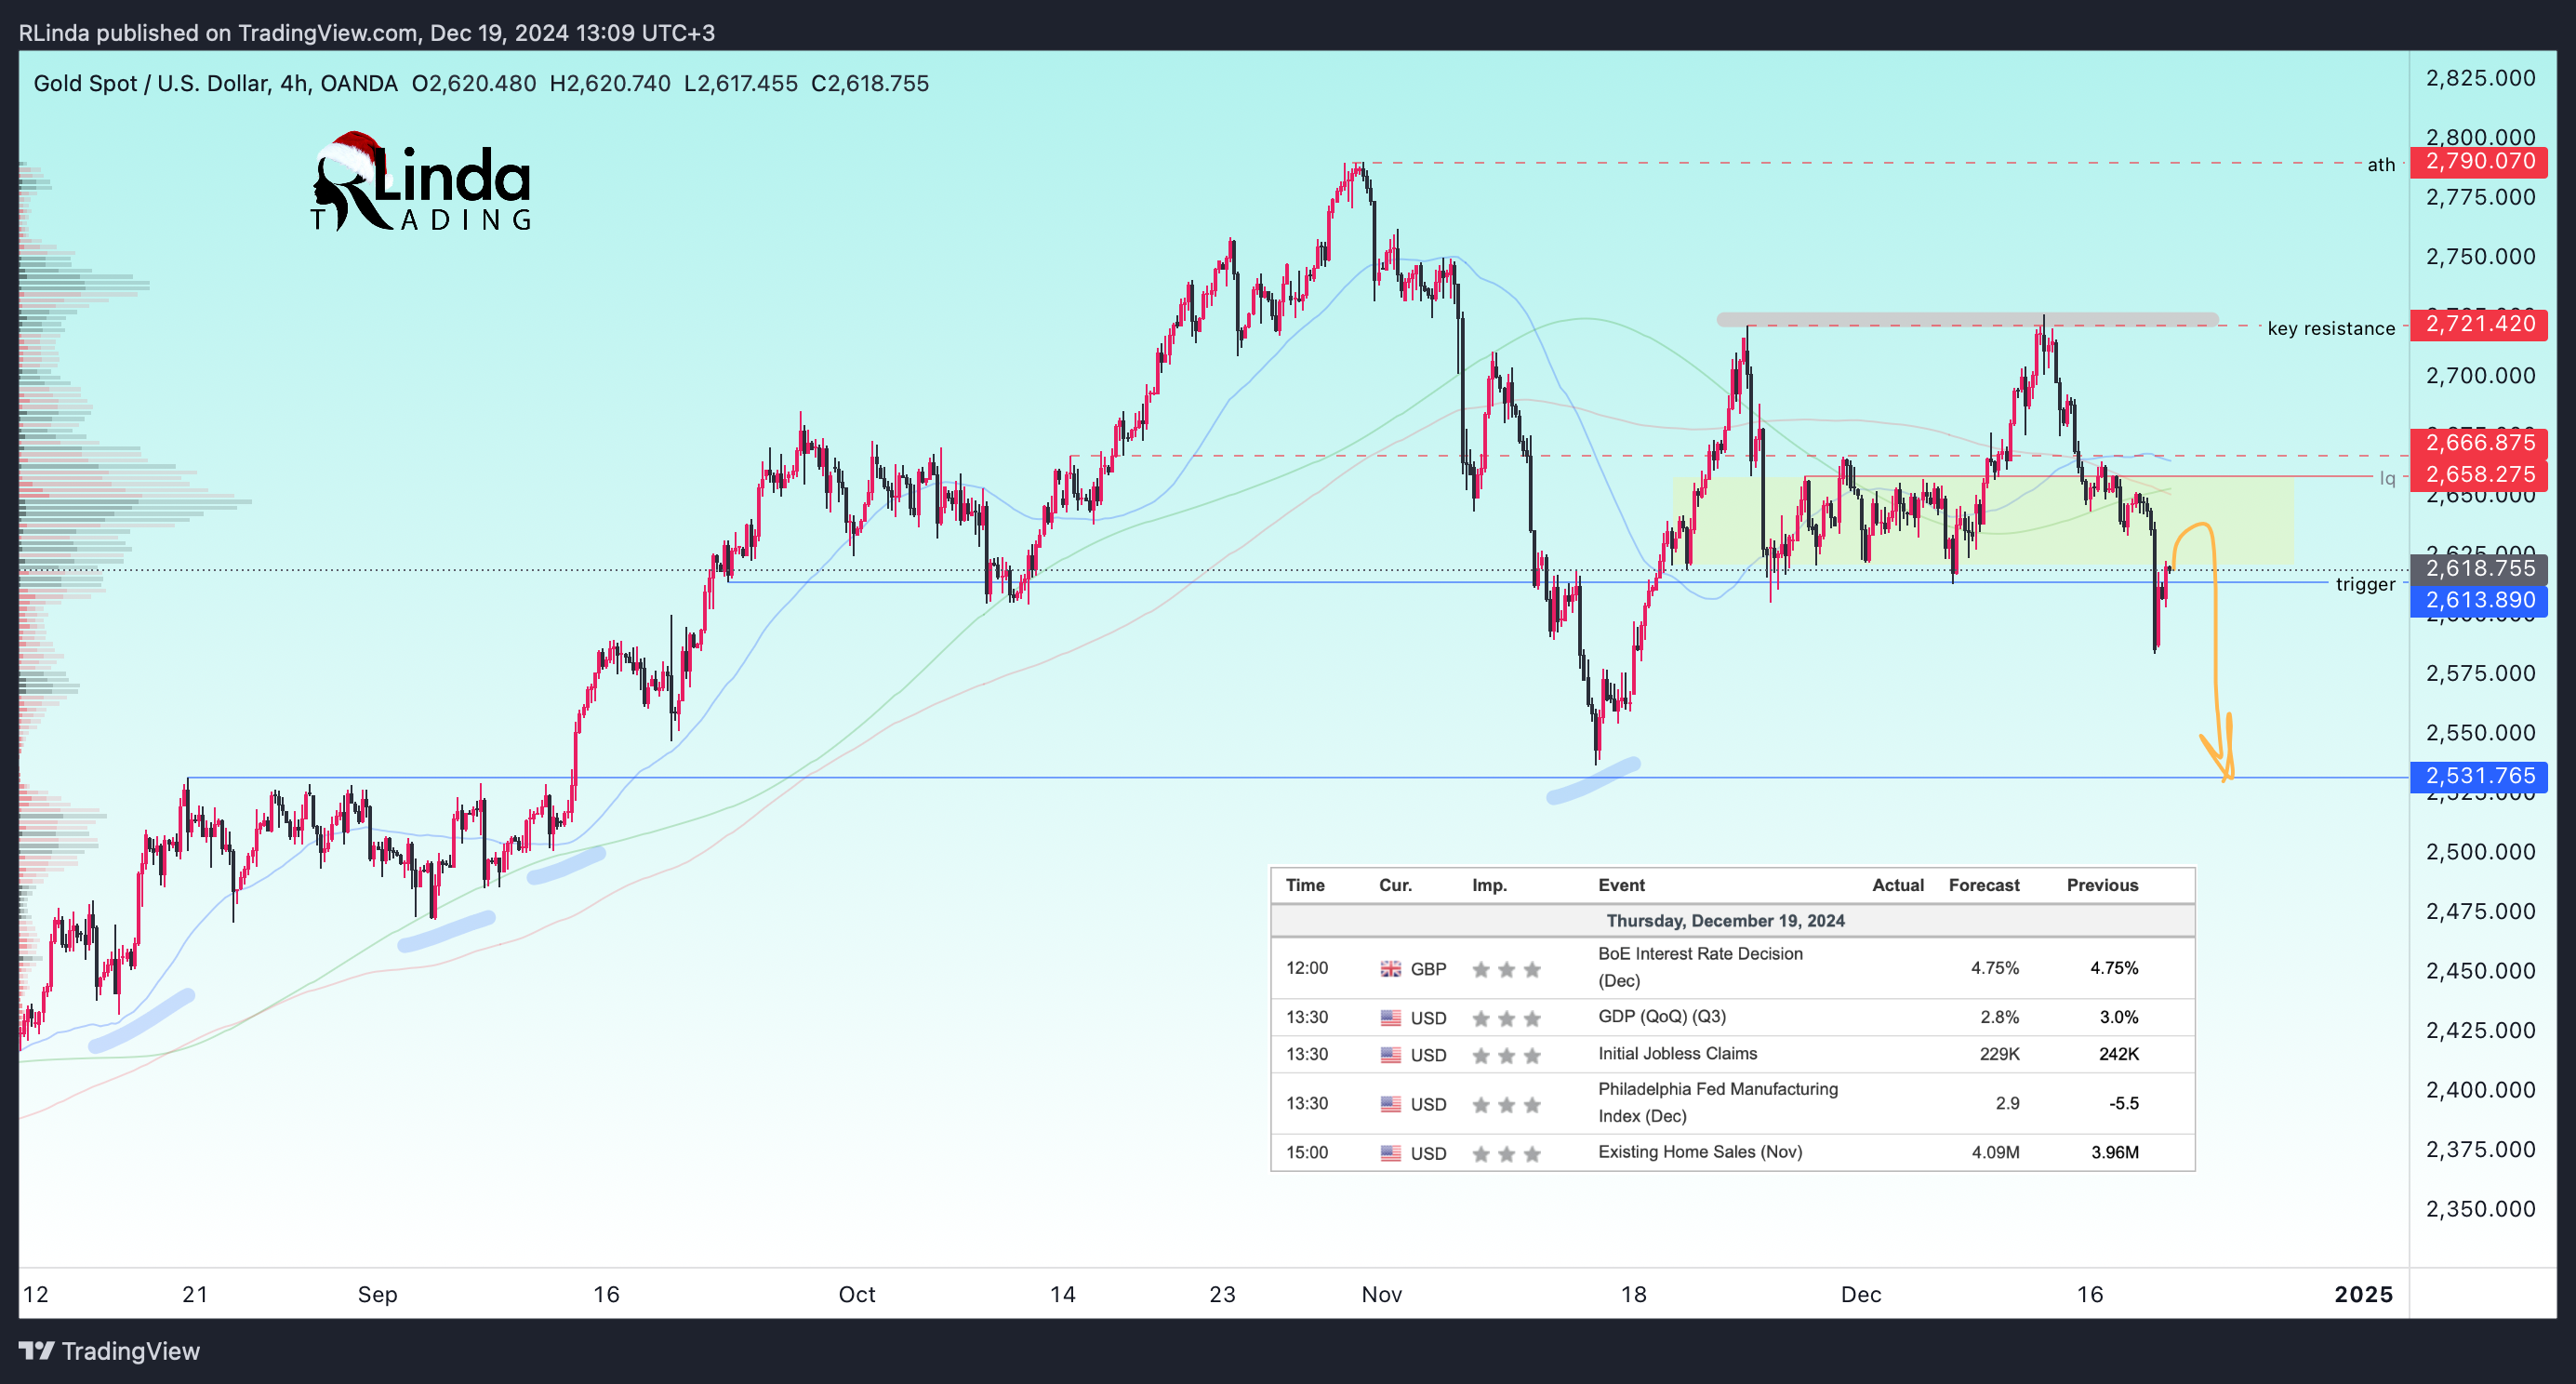Click the blue 2,531.765 price label
Screen dimensions: 2576x1384
pyautogui.click(x=2478, y=776)
